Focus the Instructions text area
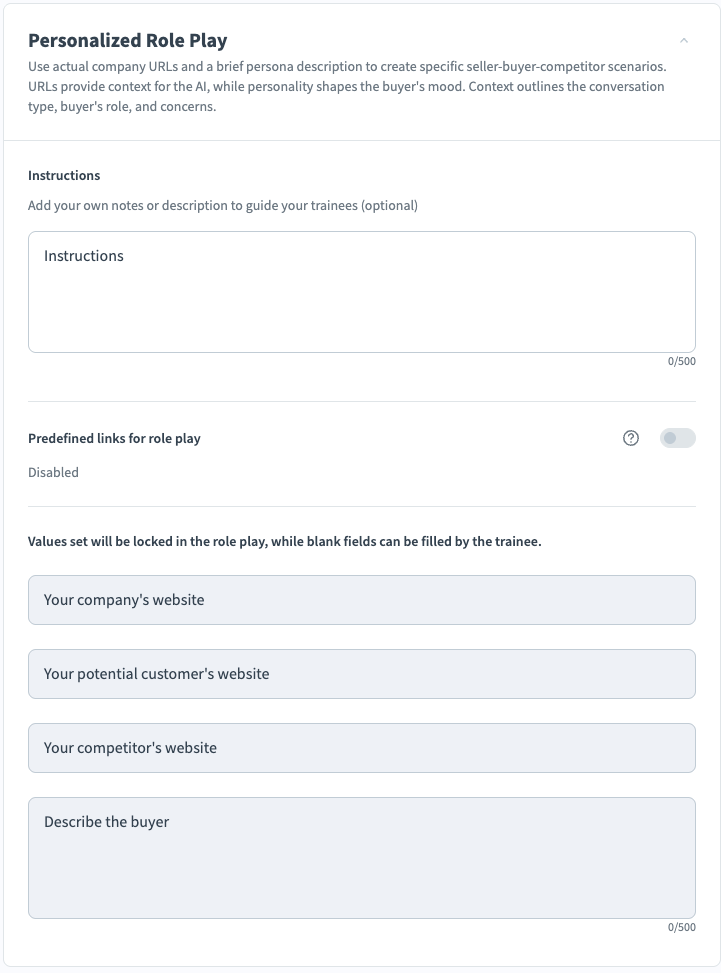The width and height of the screenshot is (721, 973). point(361,292)
